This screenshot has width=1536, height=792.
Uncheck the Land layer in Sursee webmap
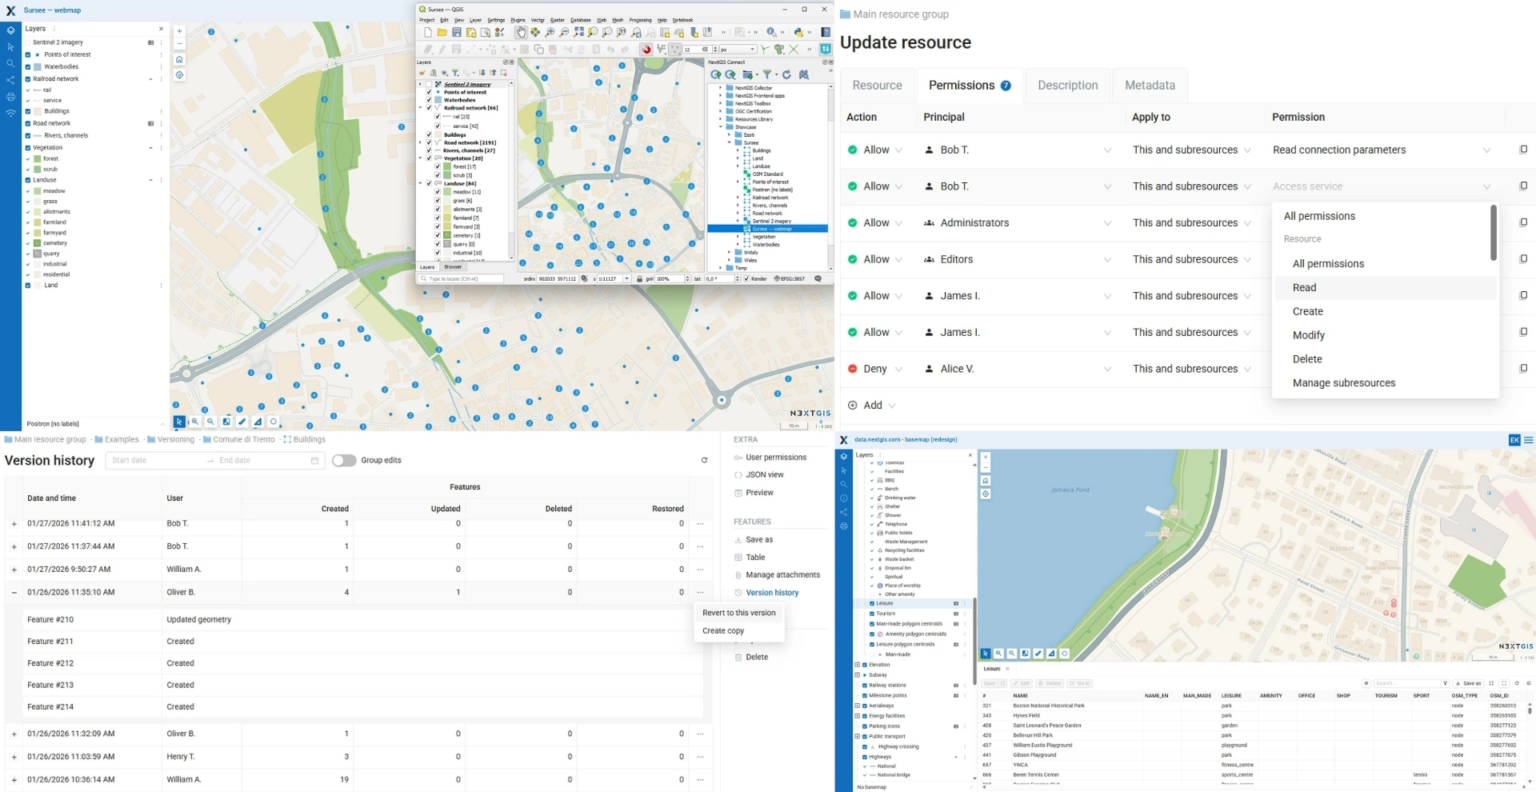(x=28, y=285)
